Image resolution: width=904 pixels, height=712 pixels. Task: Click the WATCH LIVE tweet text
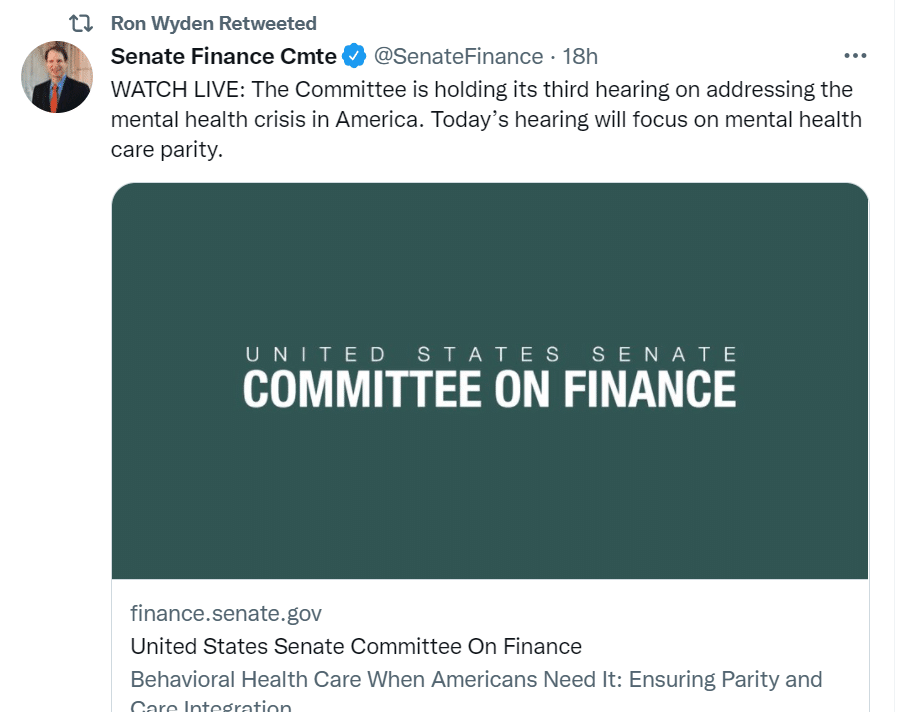(x=481, y=89)
